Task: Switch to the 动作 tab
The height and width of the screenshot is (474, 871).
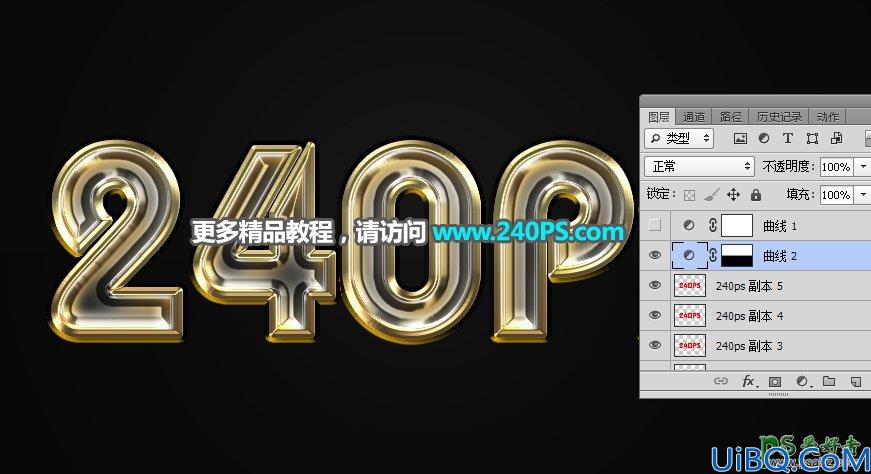Action: coord(828,117)
